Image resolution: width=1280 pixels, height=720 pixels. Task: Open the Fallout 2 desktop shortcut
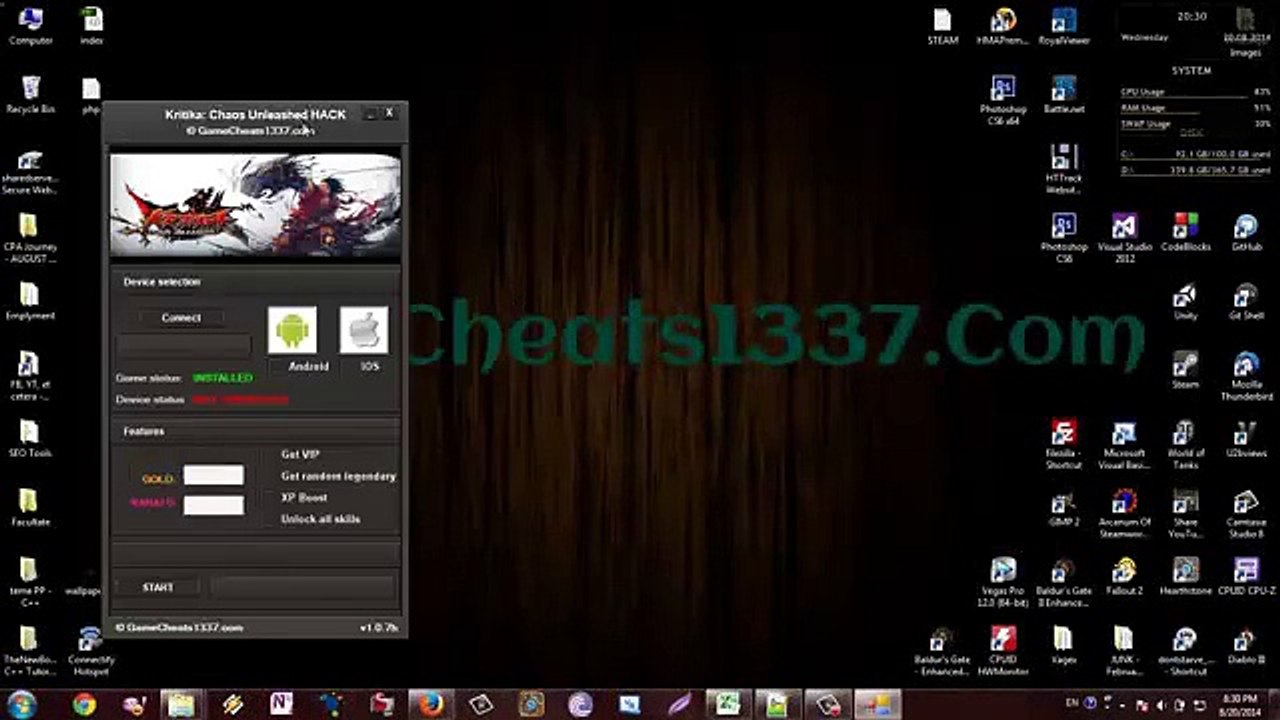coord(1124,576)
